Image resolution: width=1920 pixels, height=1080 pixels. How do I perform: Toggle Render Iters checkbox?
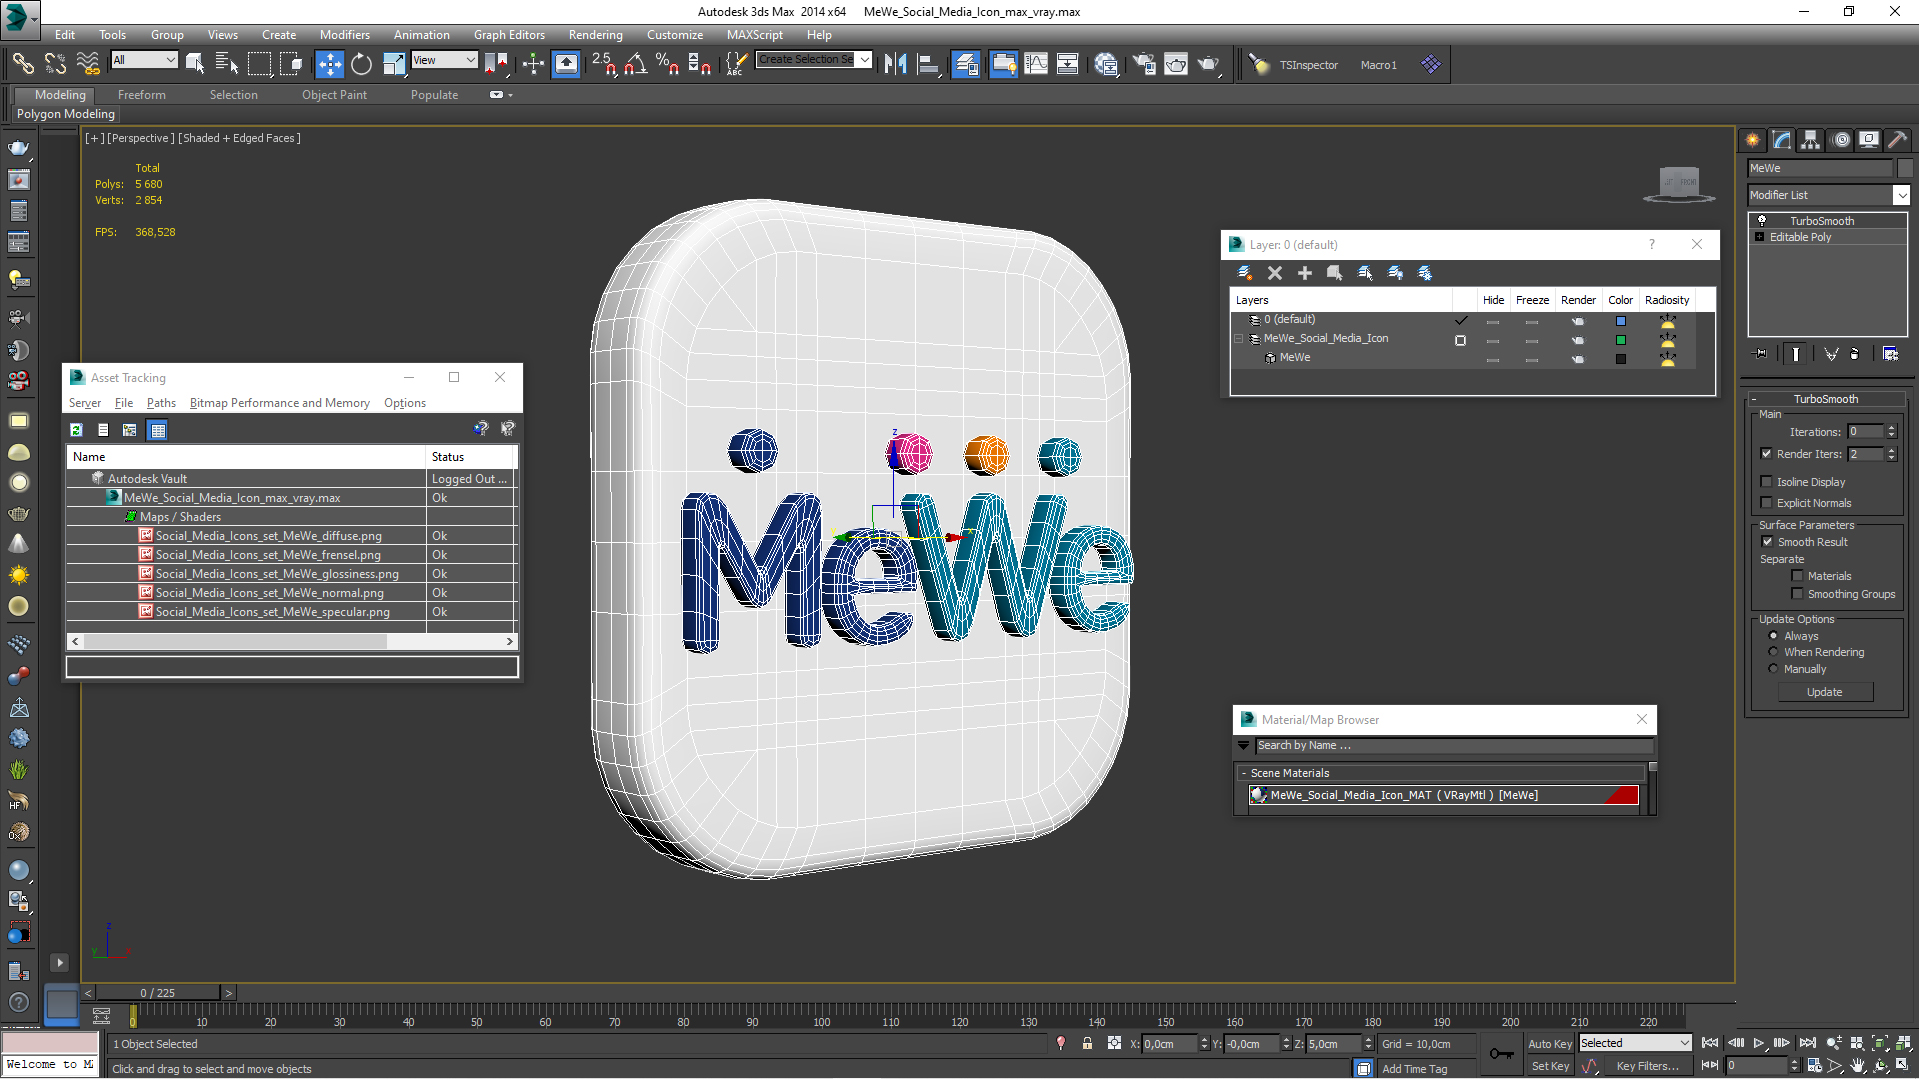tap(1767, 454)
